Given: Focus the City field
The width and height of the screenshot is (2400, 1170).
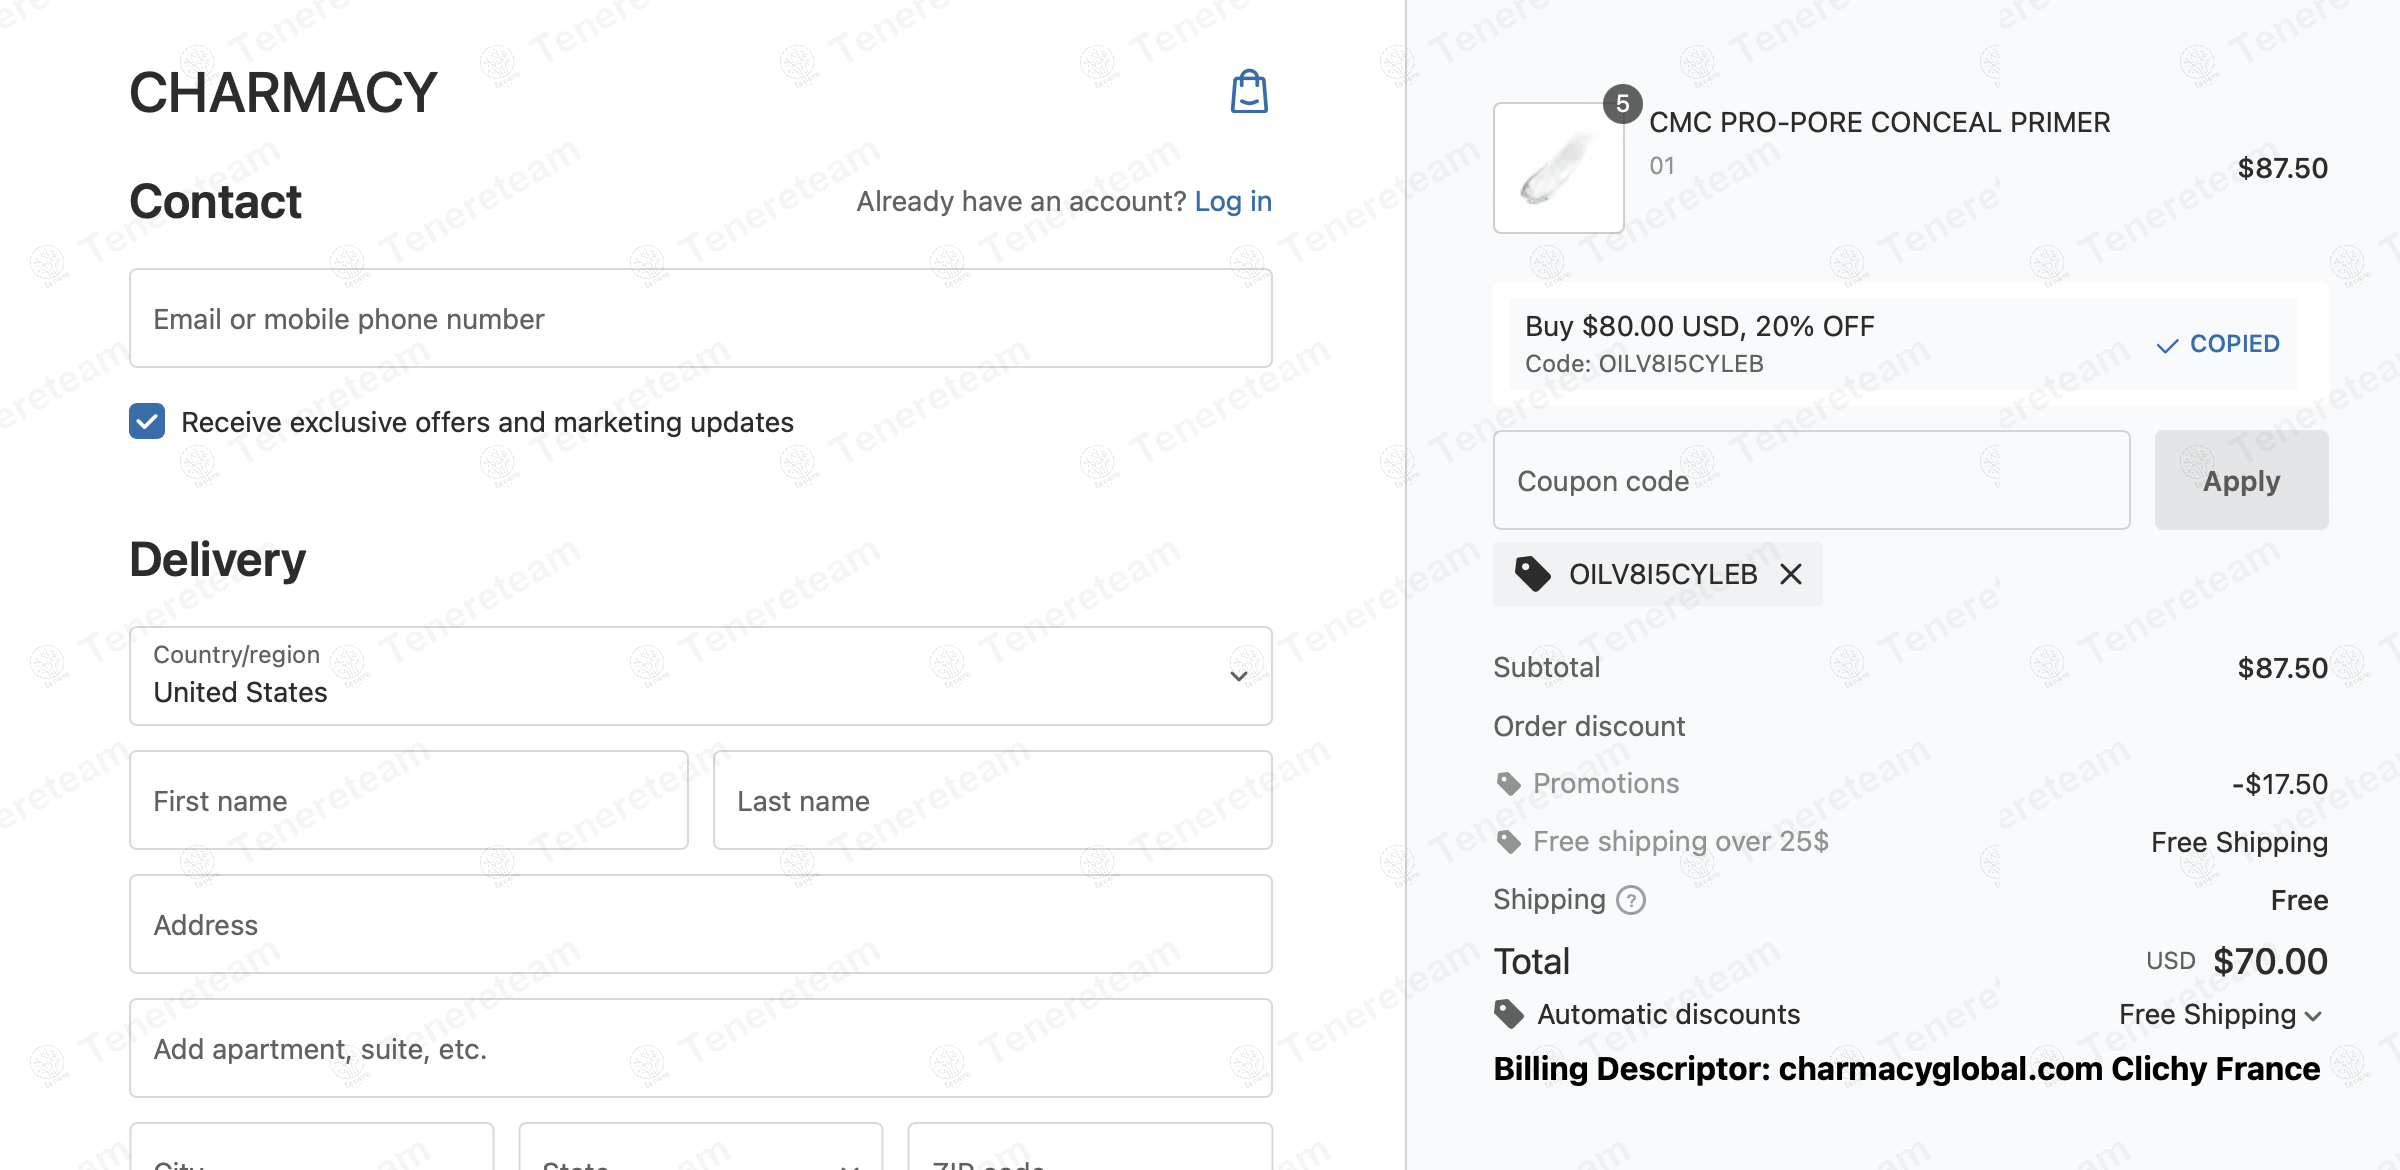Looking at the screenshot, I should click(312, 1147).
